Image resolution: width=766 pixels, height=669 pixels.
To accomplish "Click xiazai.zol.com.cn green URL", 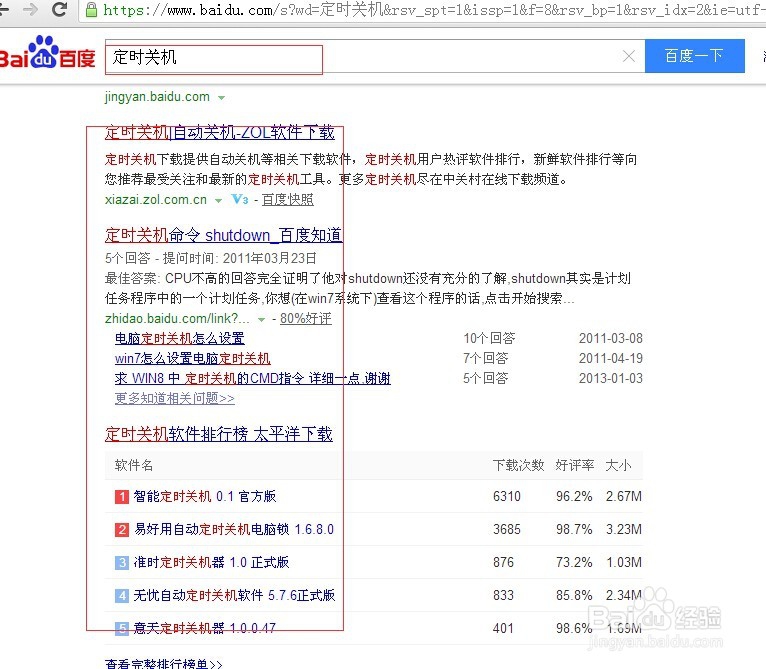I will (x=156, y=199).
